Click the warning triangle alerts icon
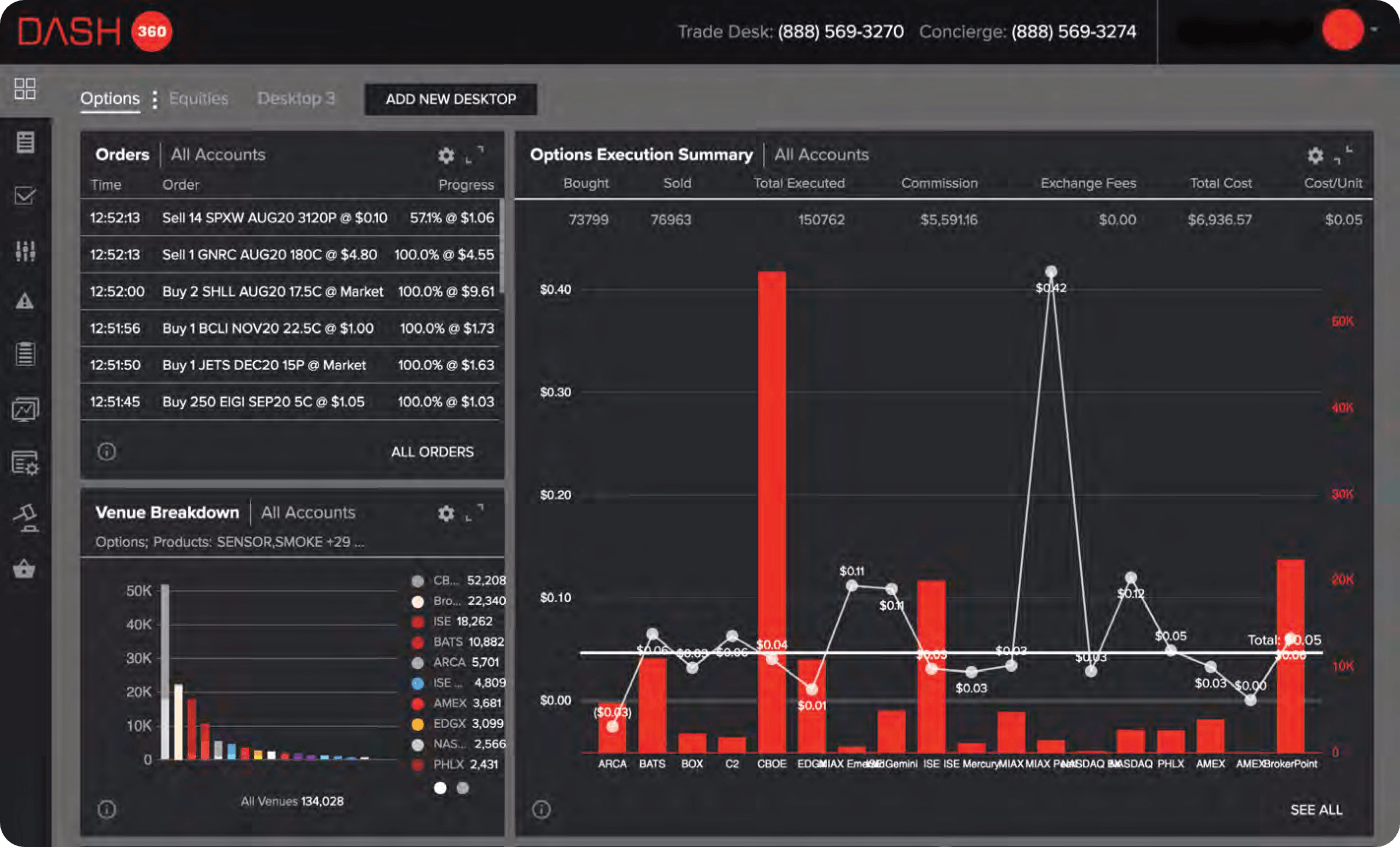Image resolution: width=1400 pixels, height=847 pixels. pyautogui.click(x=25, y=301)
